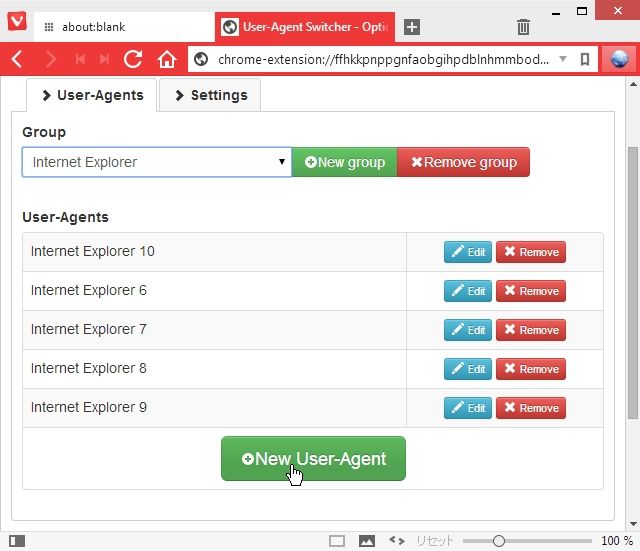Viewport: 640px width, 551px height.
Task: Open page actions icon in status bar
Action: [397, 541]
